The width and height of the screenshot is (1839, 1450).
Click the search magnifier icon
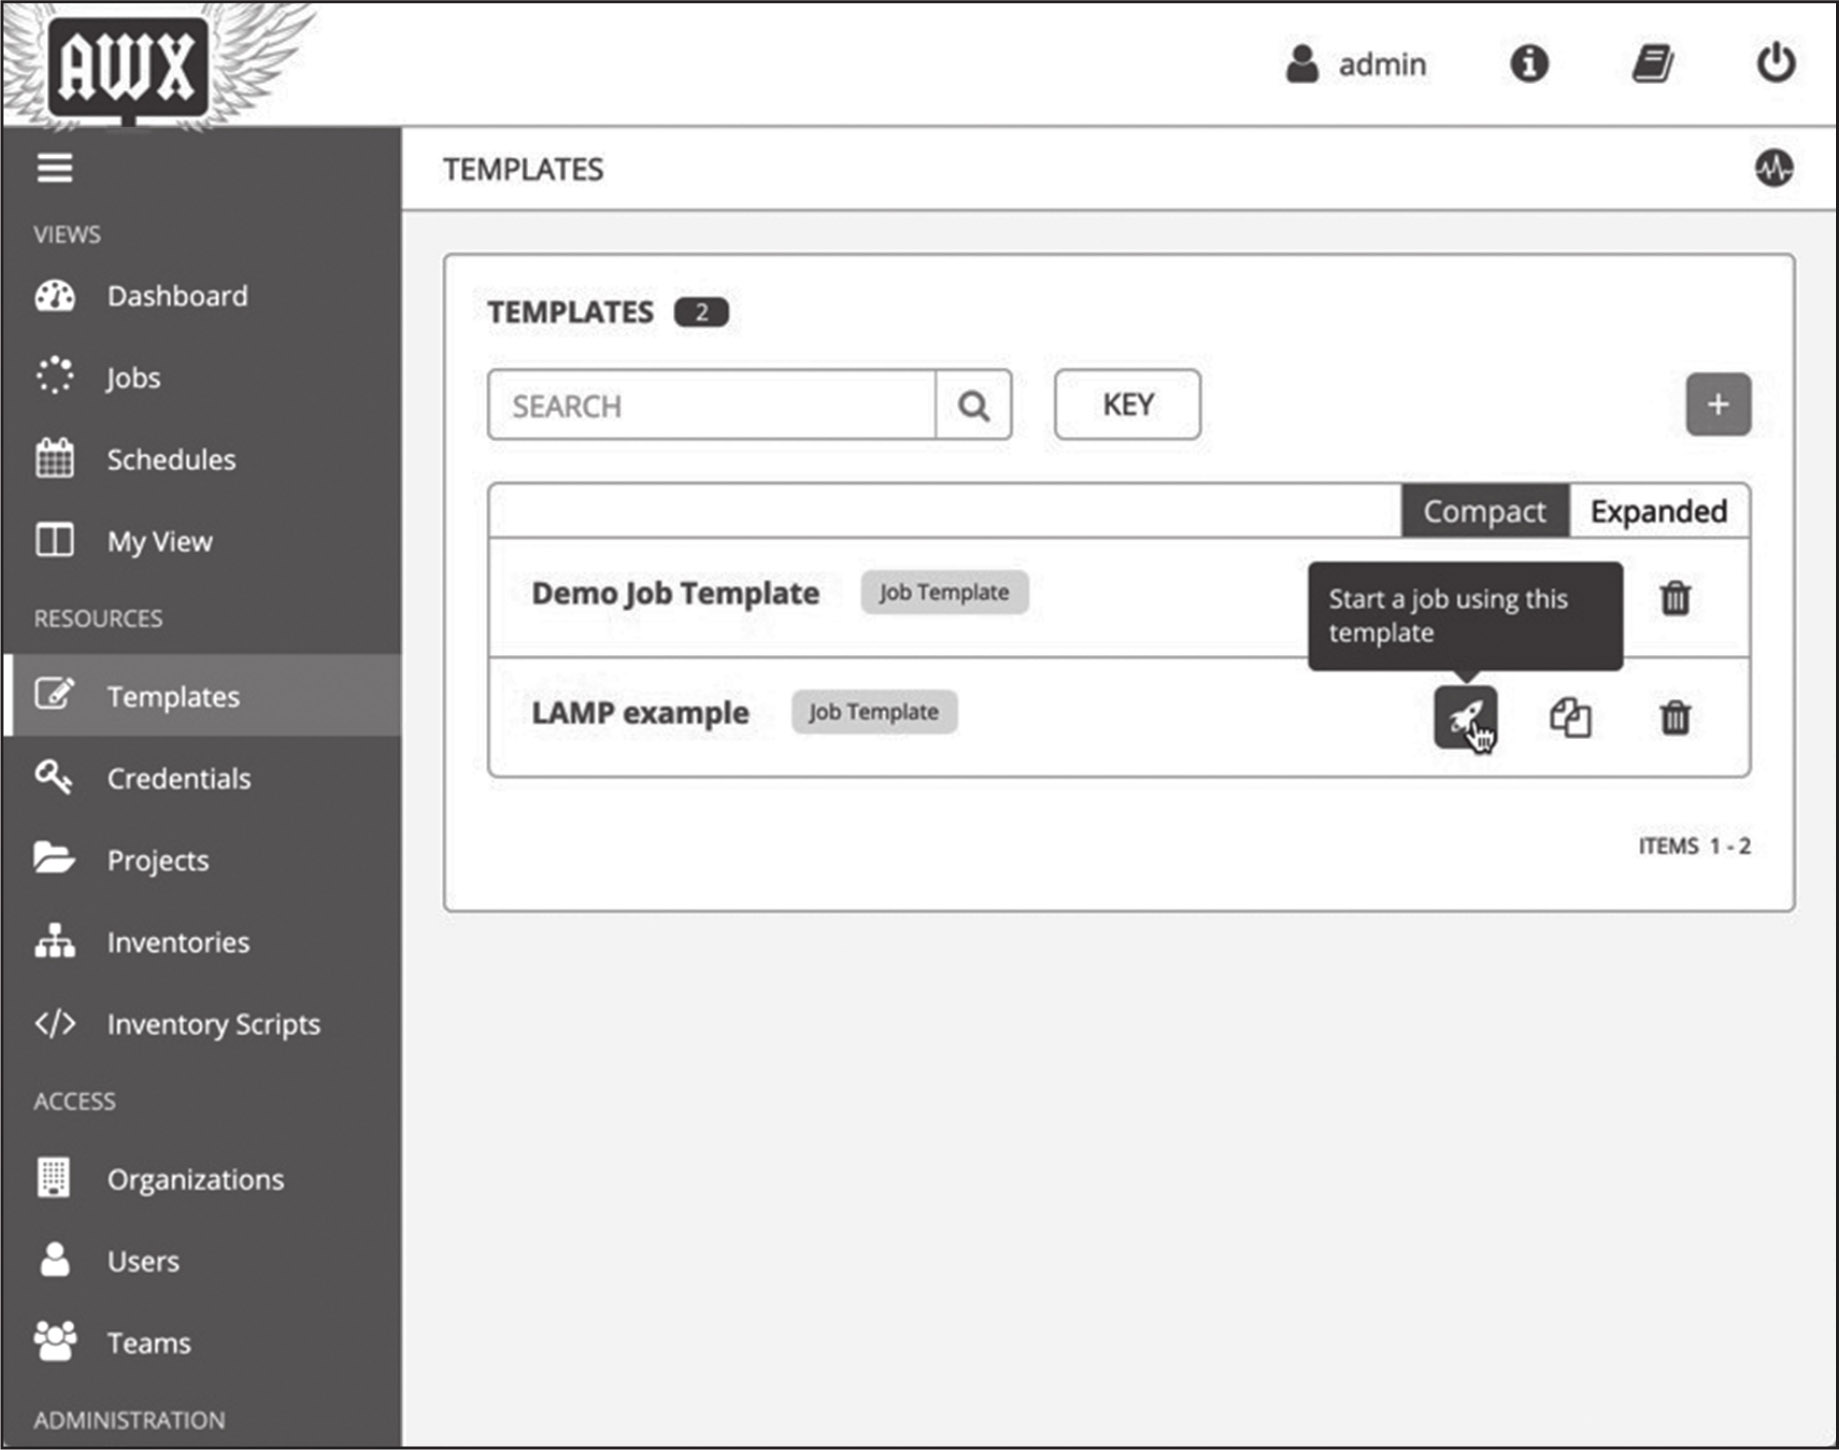coord(973,406)
